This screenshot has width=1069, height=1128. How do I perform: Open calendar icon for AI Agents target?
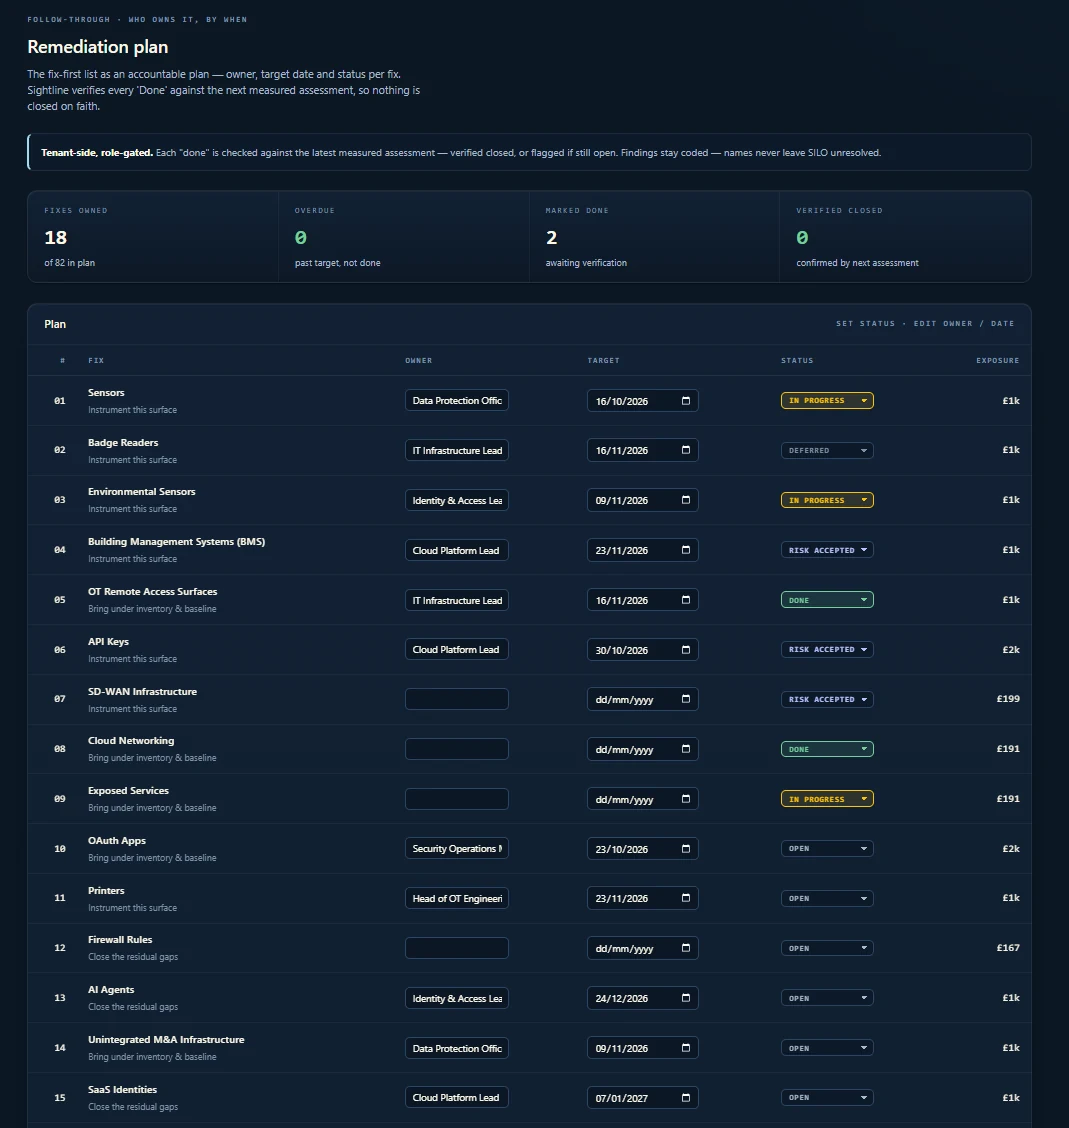686,998
